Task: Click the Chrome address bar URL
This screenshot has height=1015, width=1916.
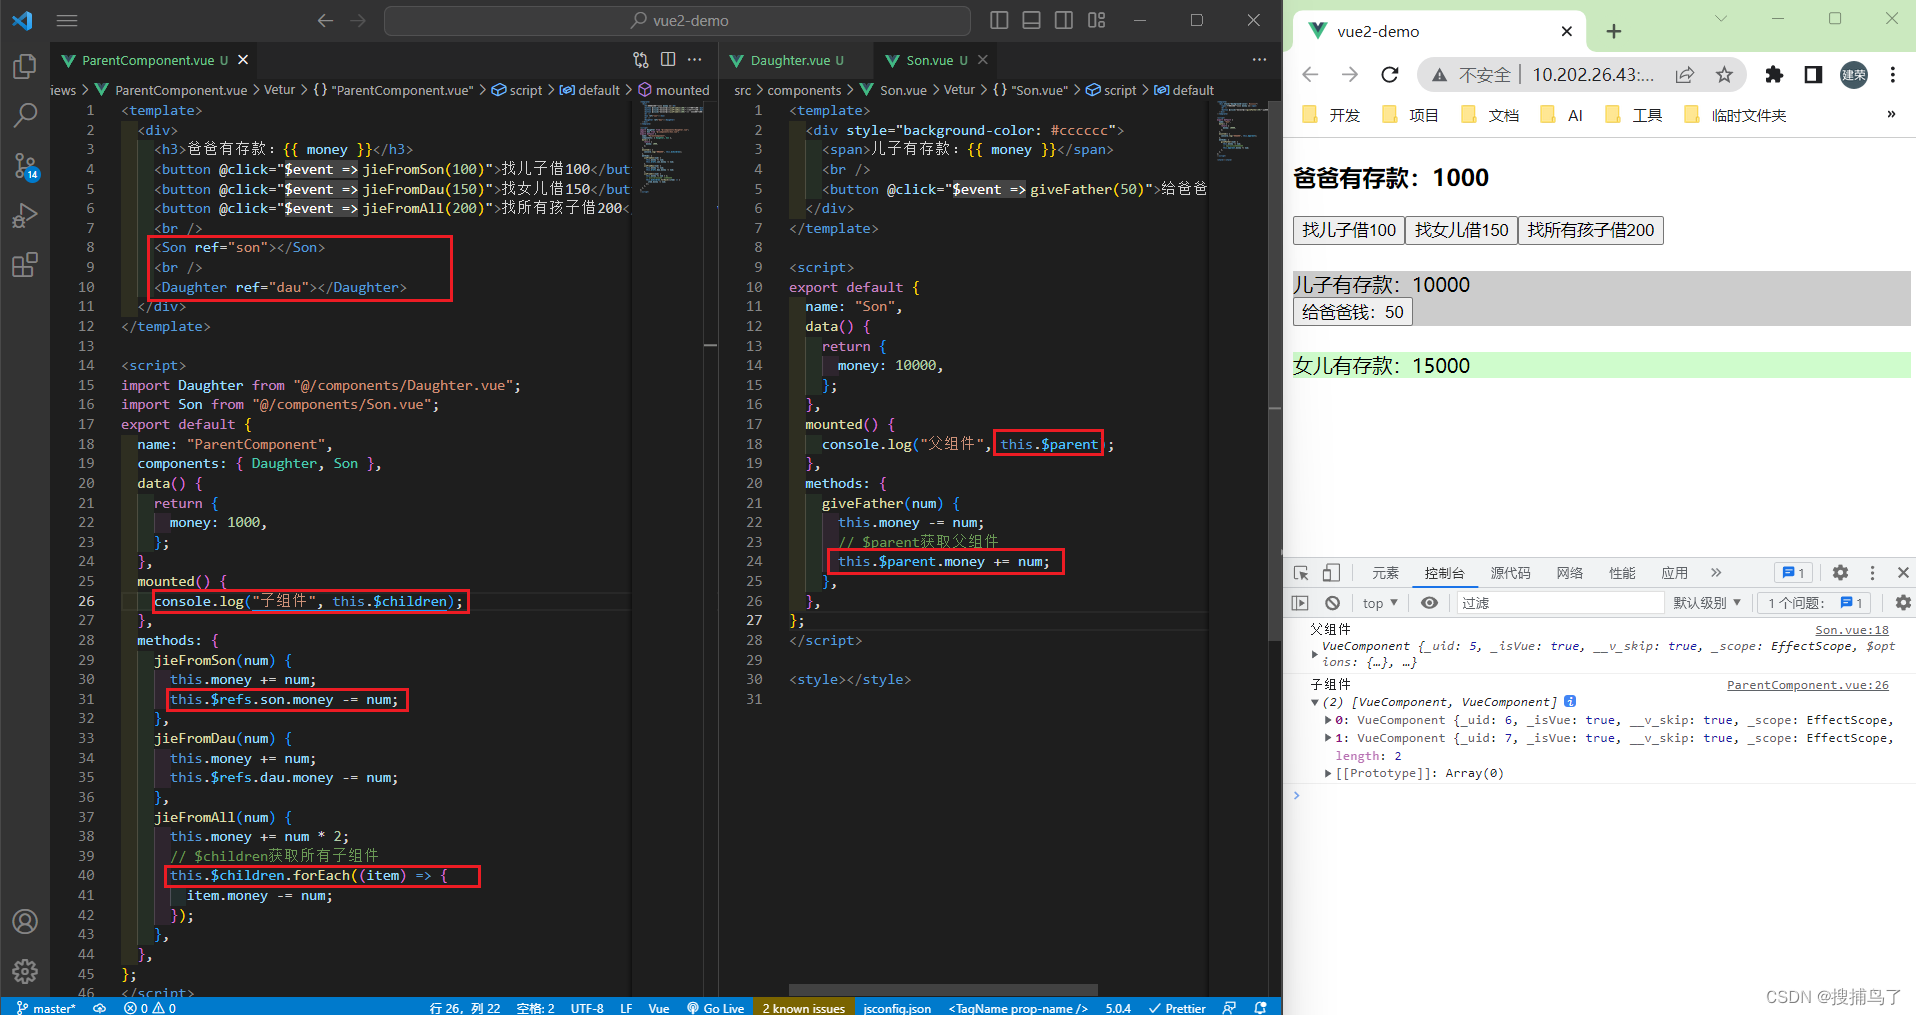Action: pos(1593,75)
